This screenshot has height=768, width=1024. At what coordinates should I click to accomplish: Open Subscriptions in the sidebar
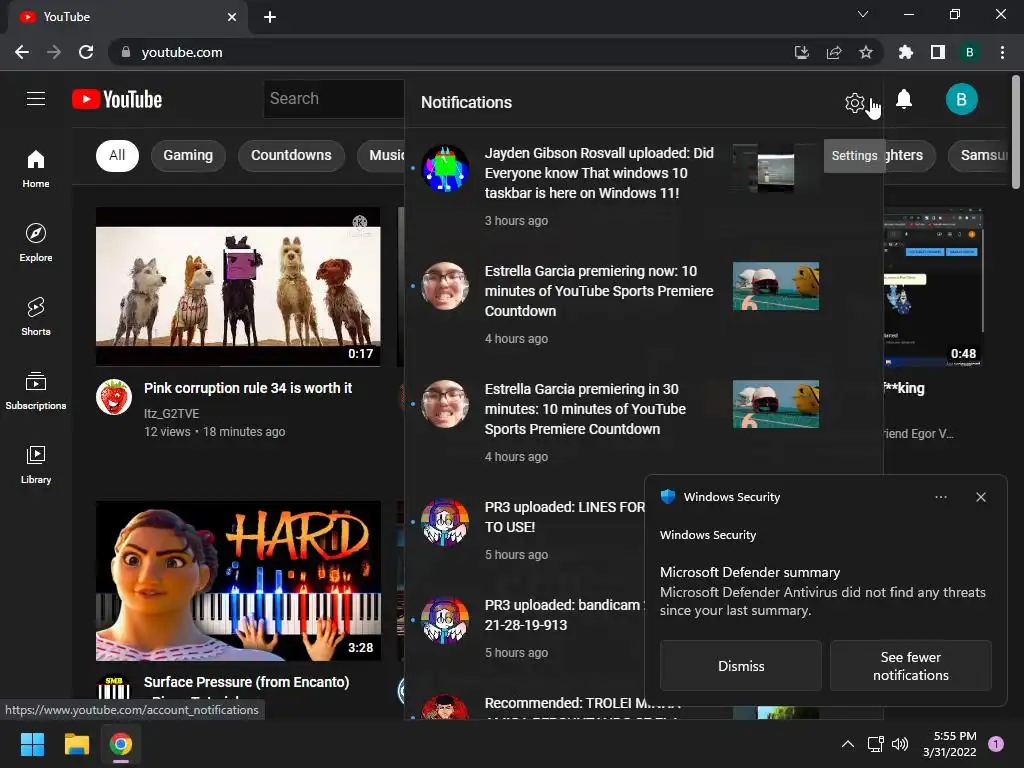[36, 391]
